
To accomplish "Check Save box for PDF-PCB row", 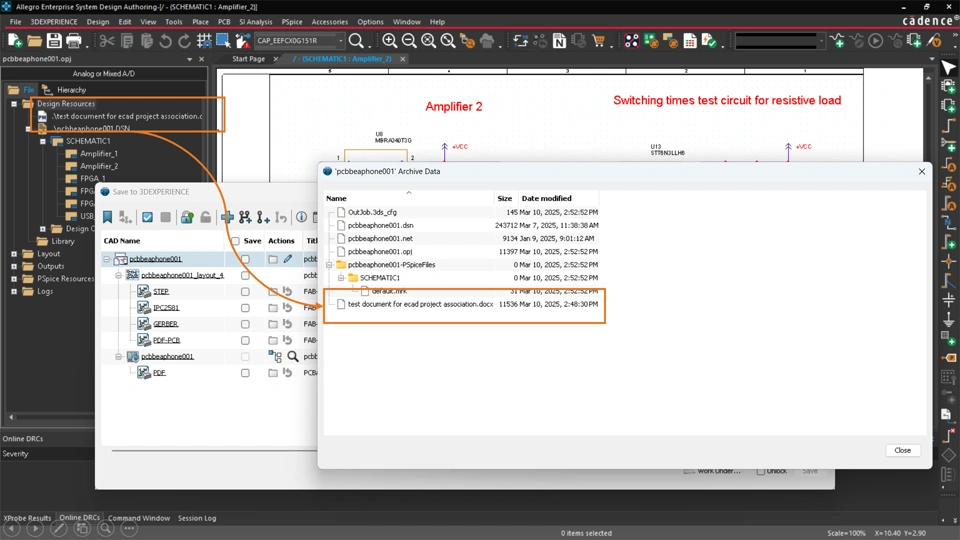I will tap(245, 340).
